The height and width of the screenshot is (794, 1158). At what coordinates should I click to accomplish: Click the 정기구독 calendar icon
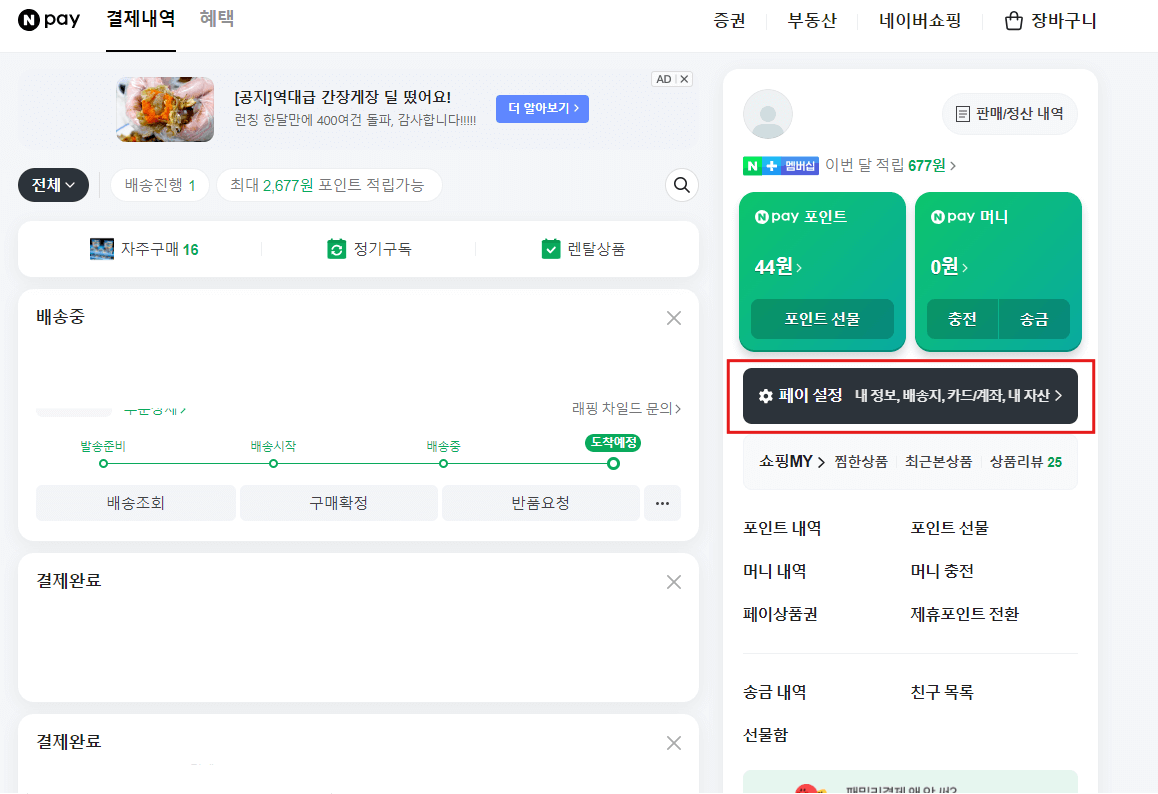[x=336, y=249]
